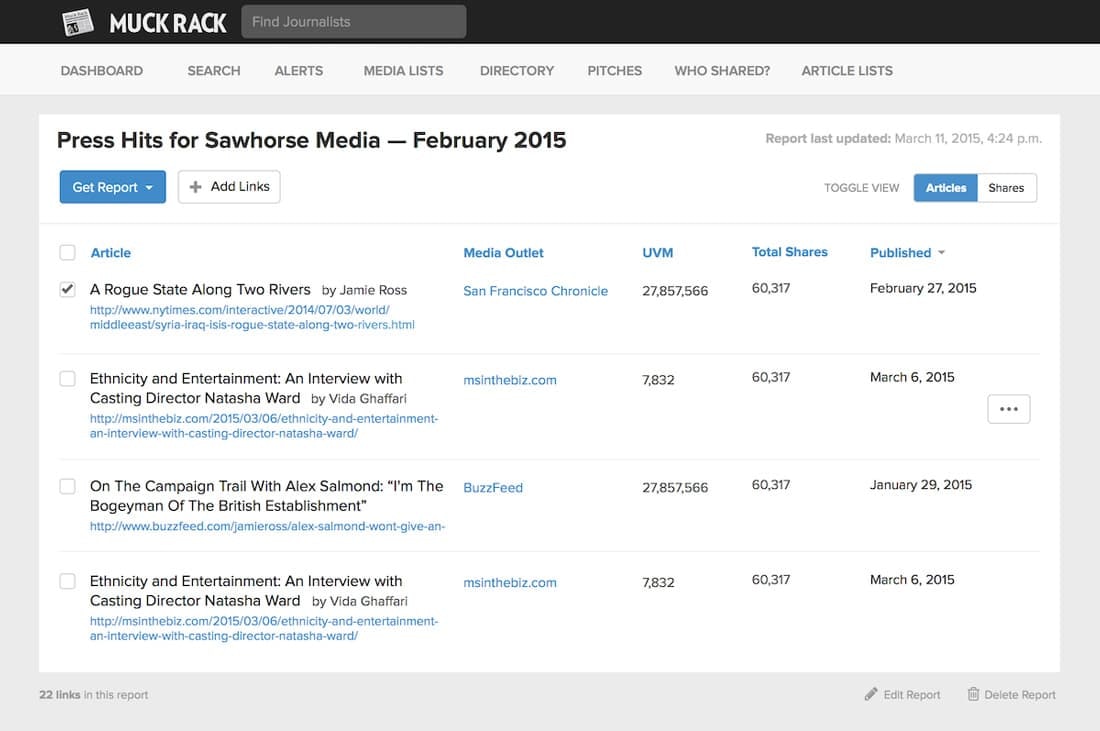Sort the table by Total Shares
This screenshot has width=1100, height=731.
coord(789,252)
